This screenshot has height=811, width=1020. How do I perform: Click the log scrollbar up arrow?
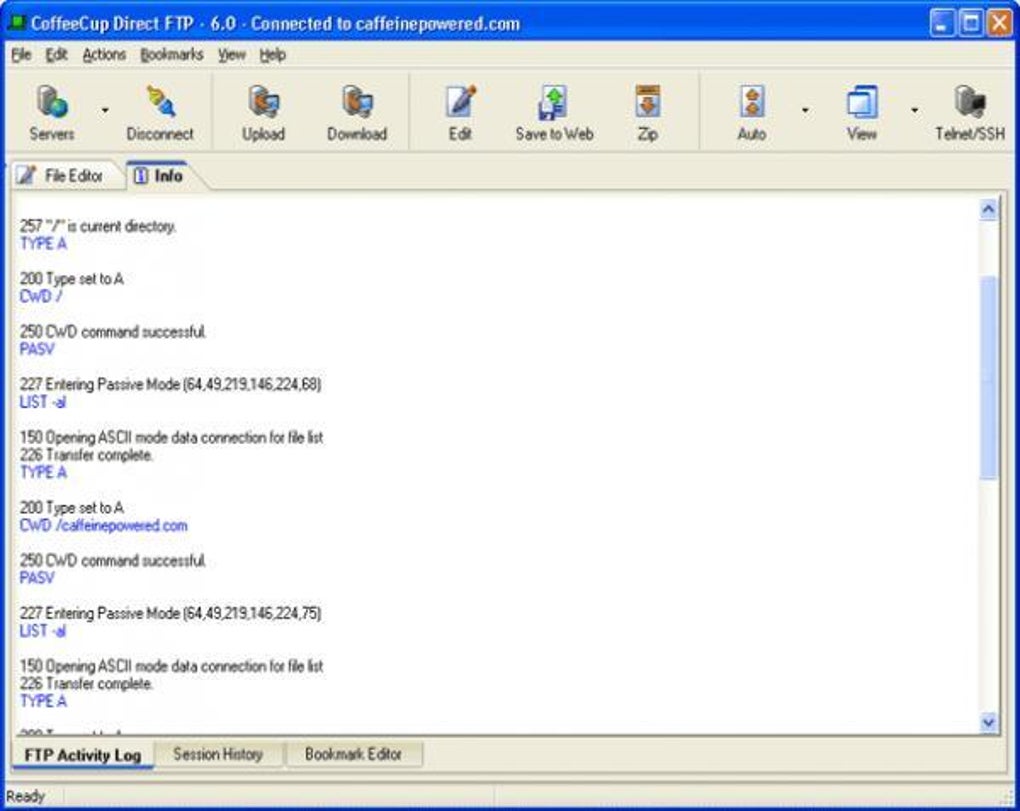click(988, 209)
